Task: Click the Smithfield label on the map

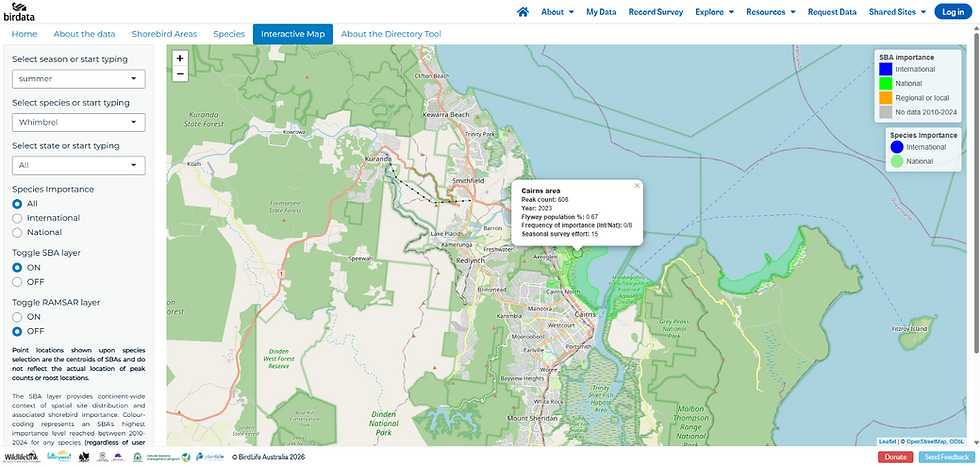Action: tap(468, 181)
